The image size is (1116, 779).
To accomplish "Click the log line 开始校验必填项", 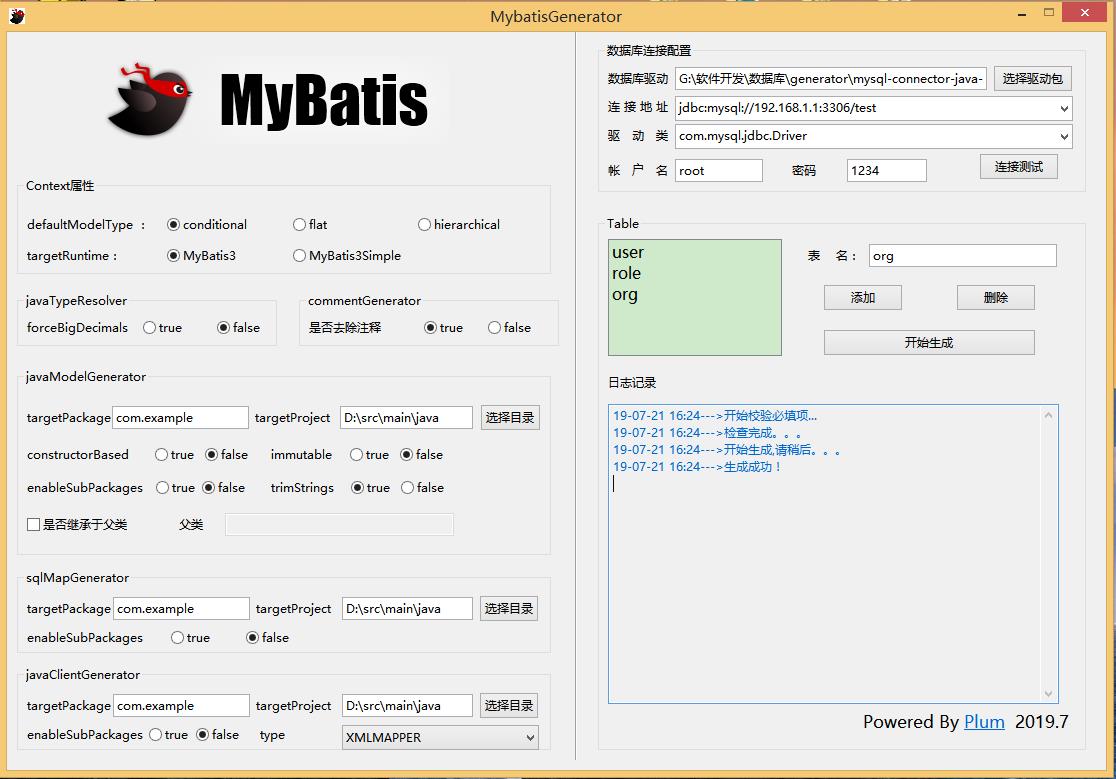I will point(715,415).
